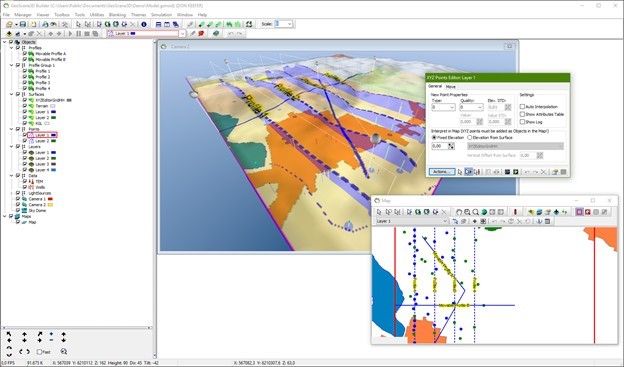Open the Type dropdown in New Point Properties

tap(443, 107)
